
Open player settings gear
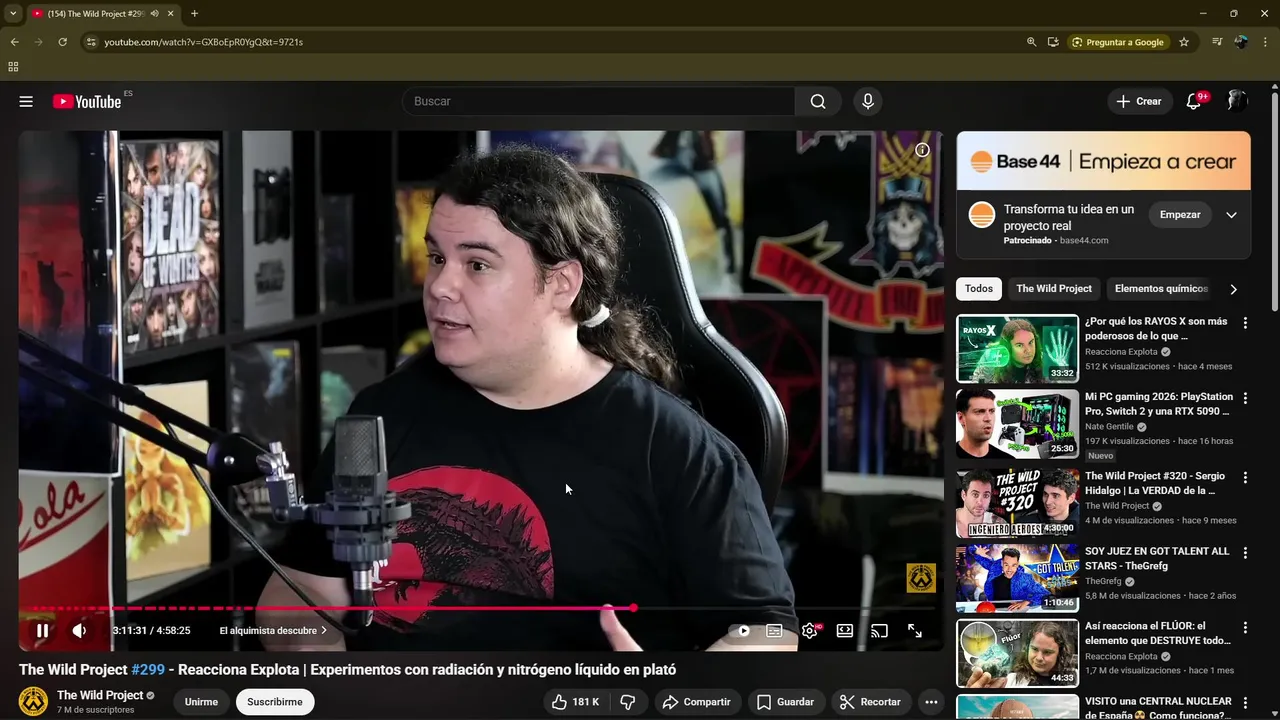(x=810, y=631)
